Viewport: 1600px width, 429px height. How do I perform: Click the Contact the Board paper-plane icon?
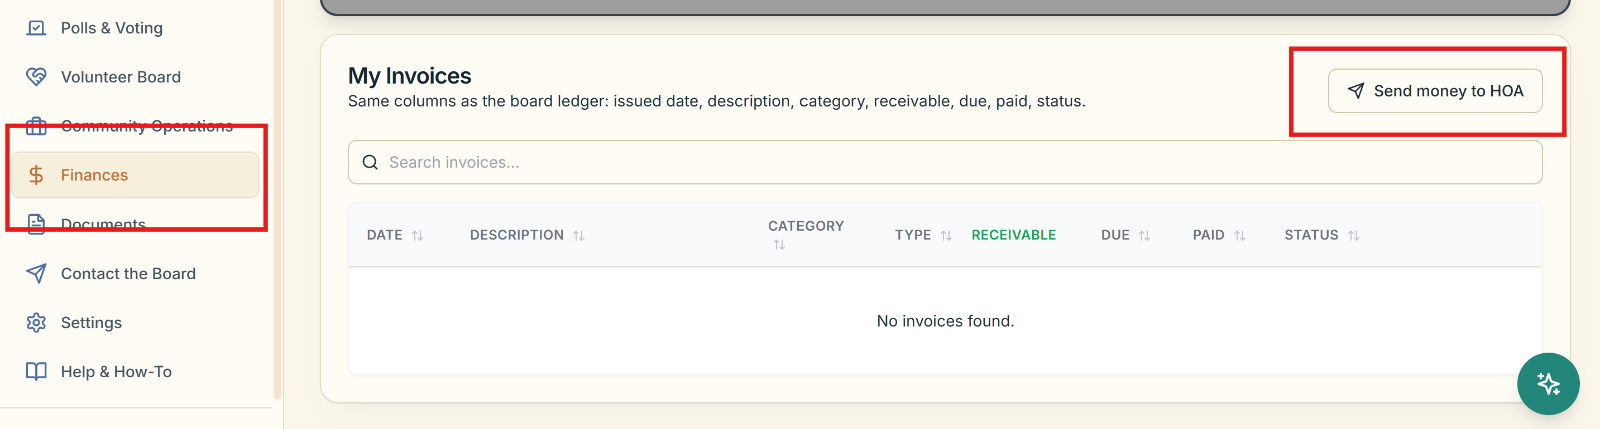pos(36,273)
